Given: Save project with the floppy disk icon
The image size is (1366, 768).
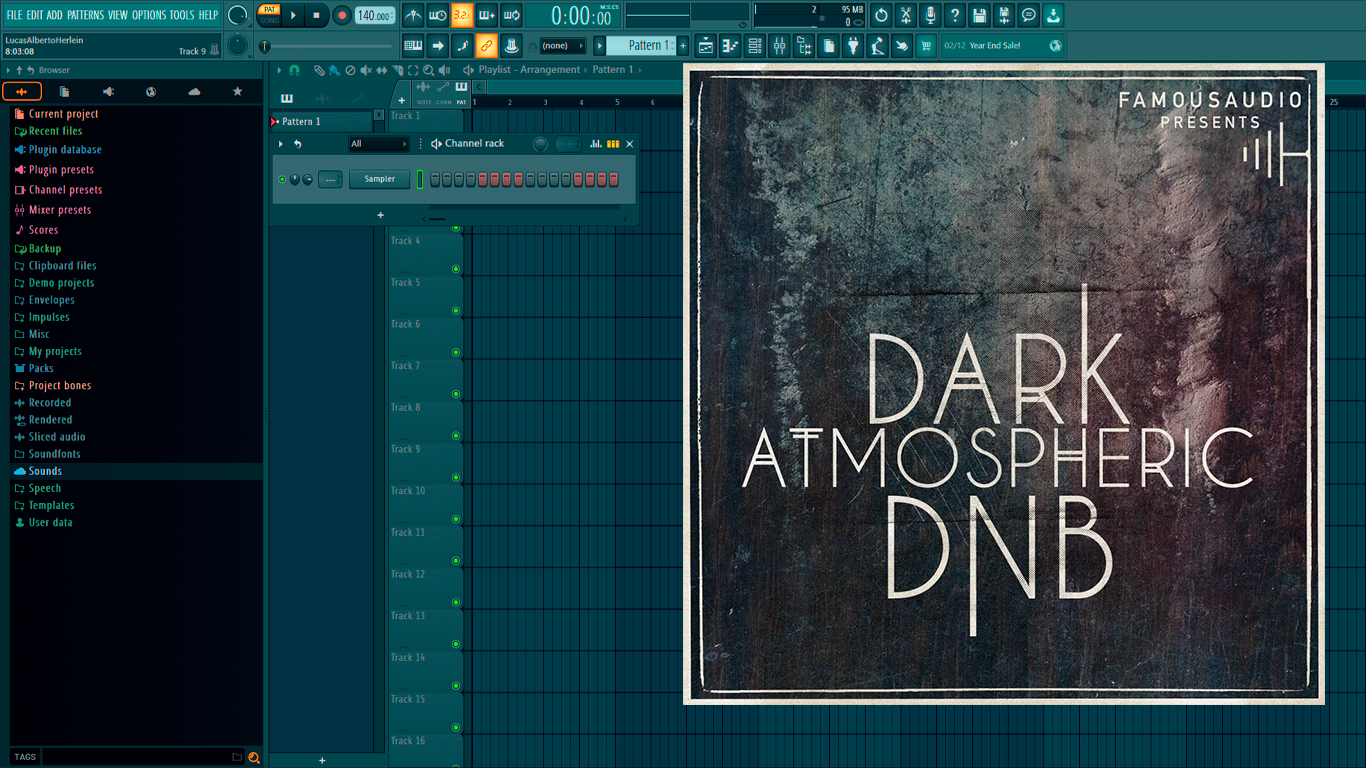Looking at the screenshot, I should [x=979, y=15].
